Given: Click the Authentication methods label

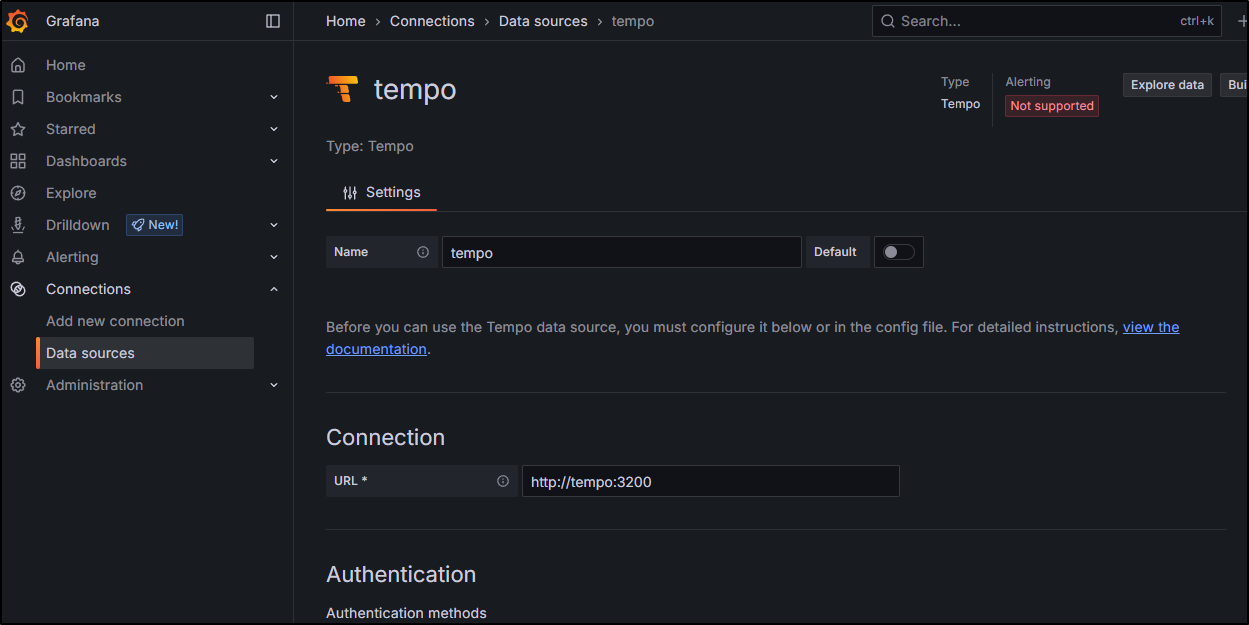Looking at the screenshot, I should pos(406,613).
